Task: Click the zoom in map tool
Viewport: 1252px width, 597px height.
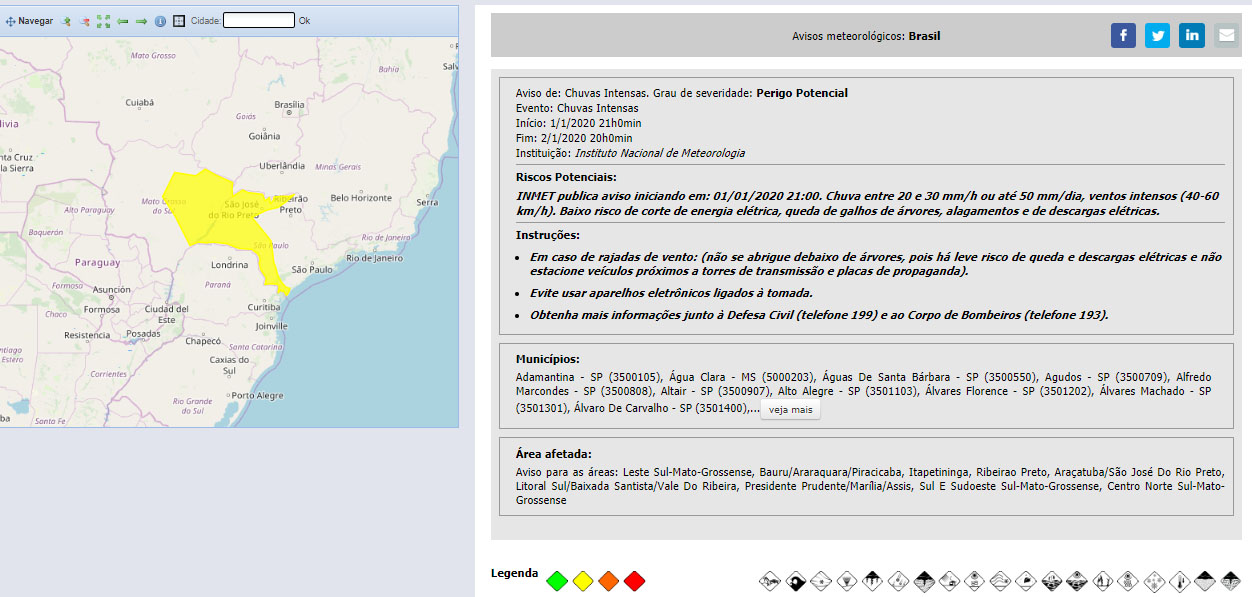Action: 66,21
